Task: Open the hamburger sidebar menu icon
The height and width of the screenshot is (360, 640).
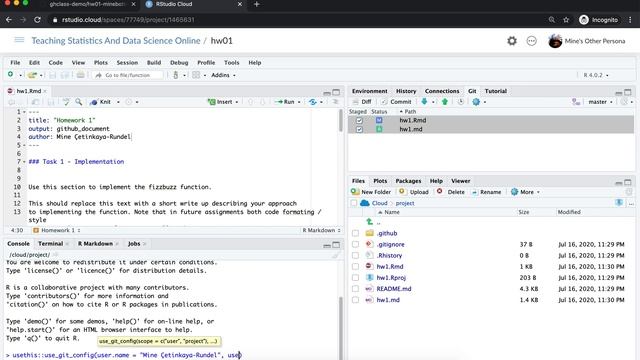Action: 19,40
